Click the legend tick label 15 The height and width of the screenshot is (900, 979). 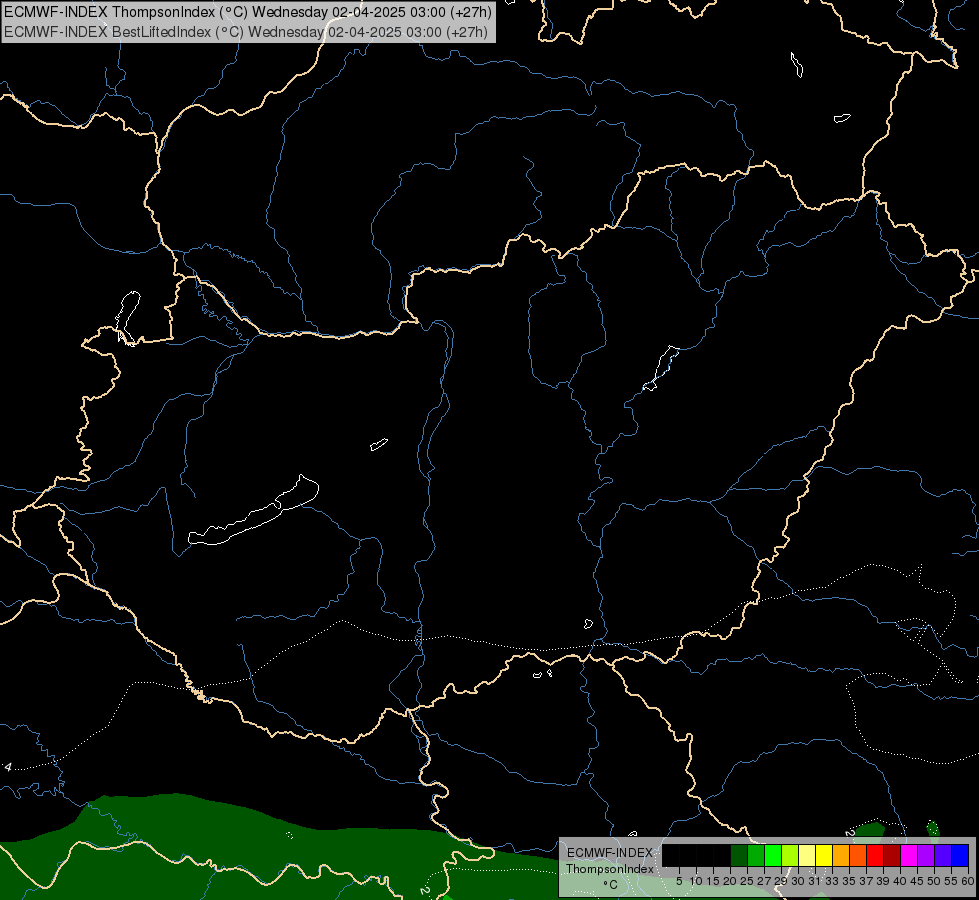click(x=713, y=881)
